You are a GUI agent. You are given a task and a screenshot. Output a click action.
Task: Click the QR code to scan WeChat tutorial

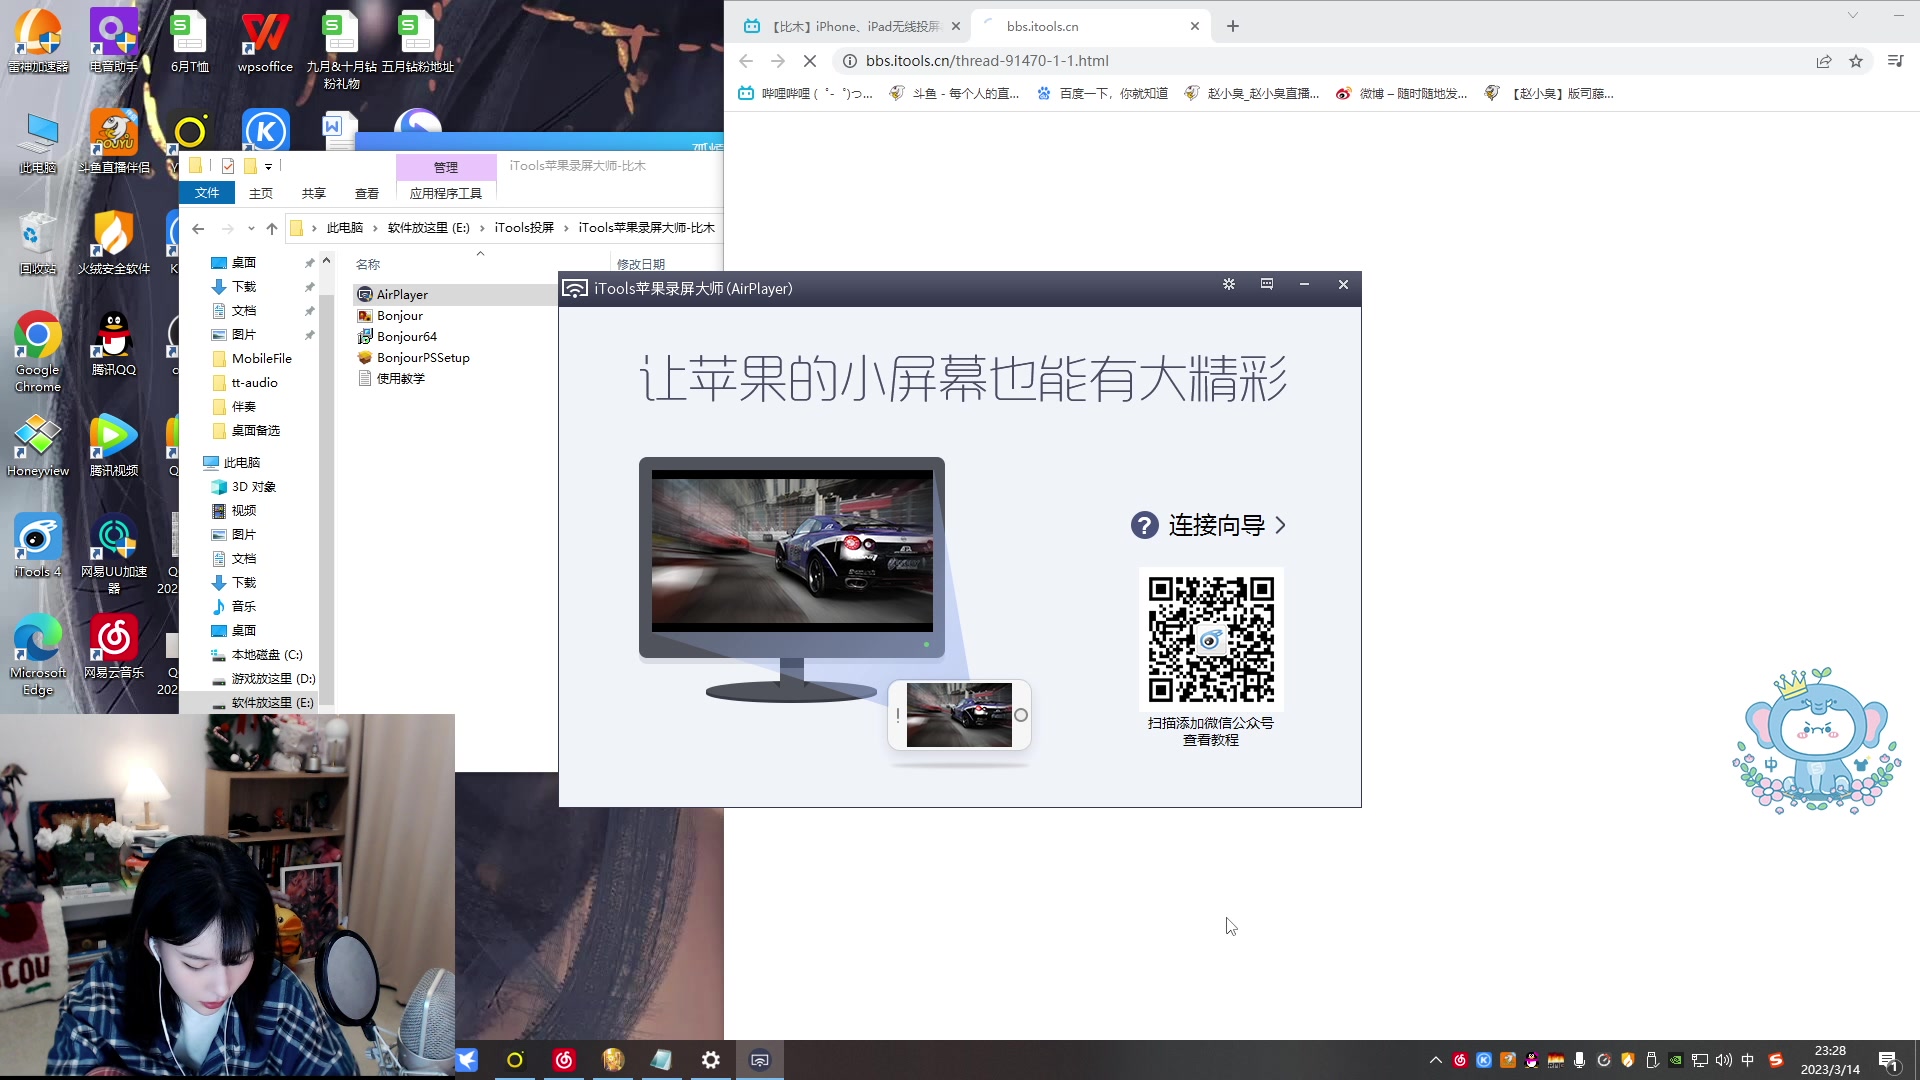point(1209,640)
